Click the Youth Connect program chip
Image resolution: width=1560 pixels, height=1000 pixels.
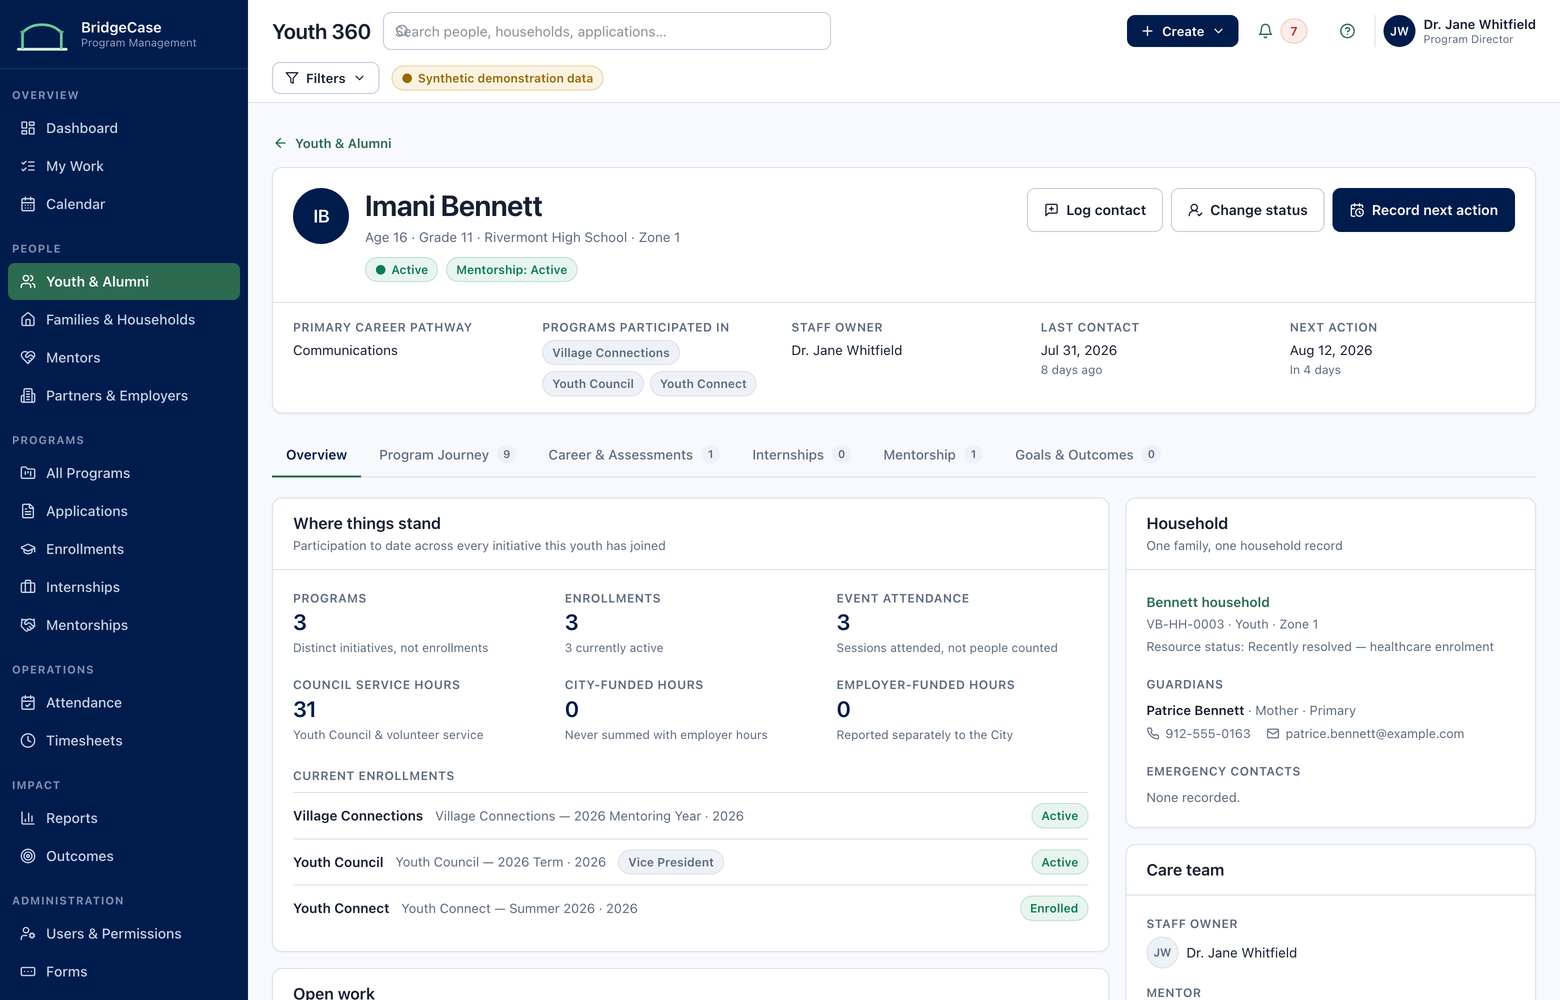point(703,384)
